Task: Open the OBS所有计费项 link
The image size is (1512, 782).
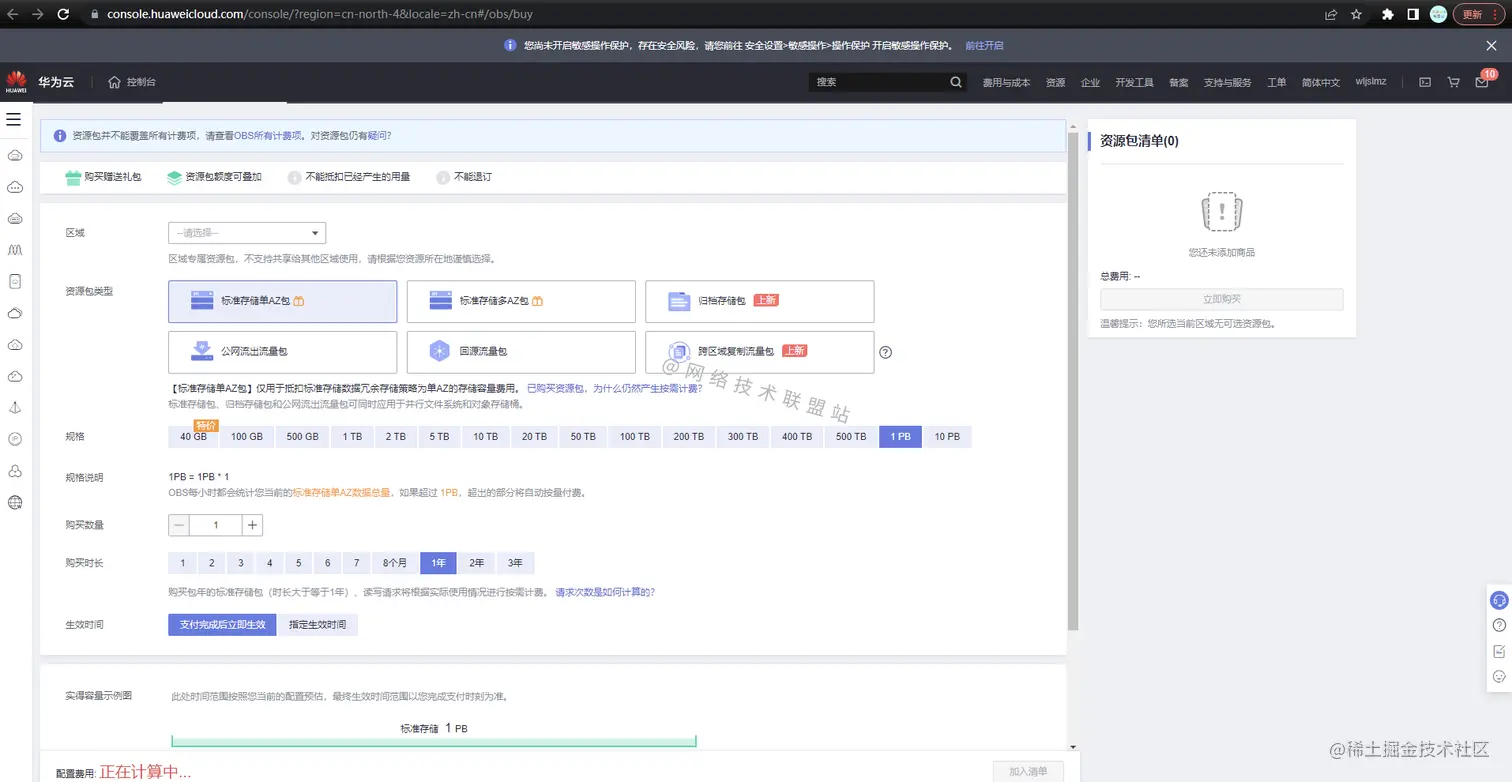Action: pyautogui.click(x=267, y=135)
